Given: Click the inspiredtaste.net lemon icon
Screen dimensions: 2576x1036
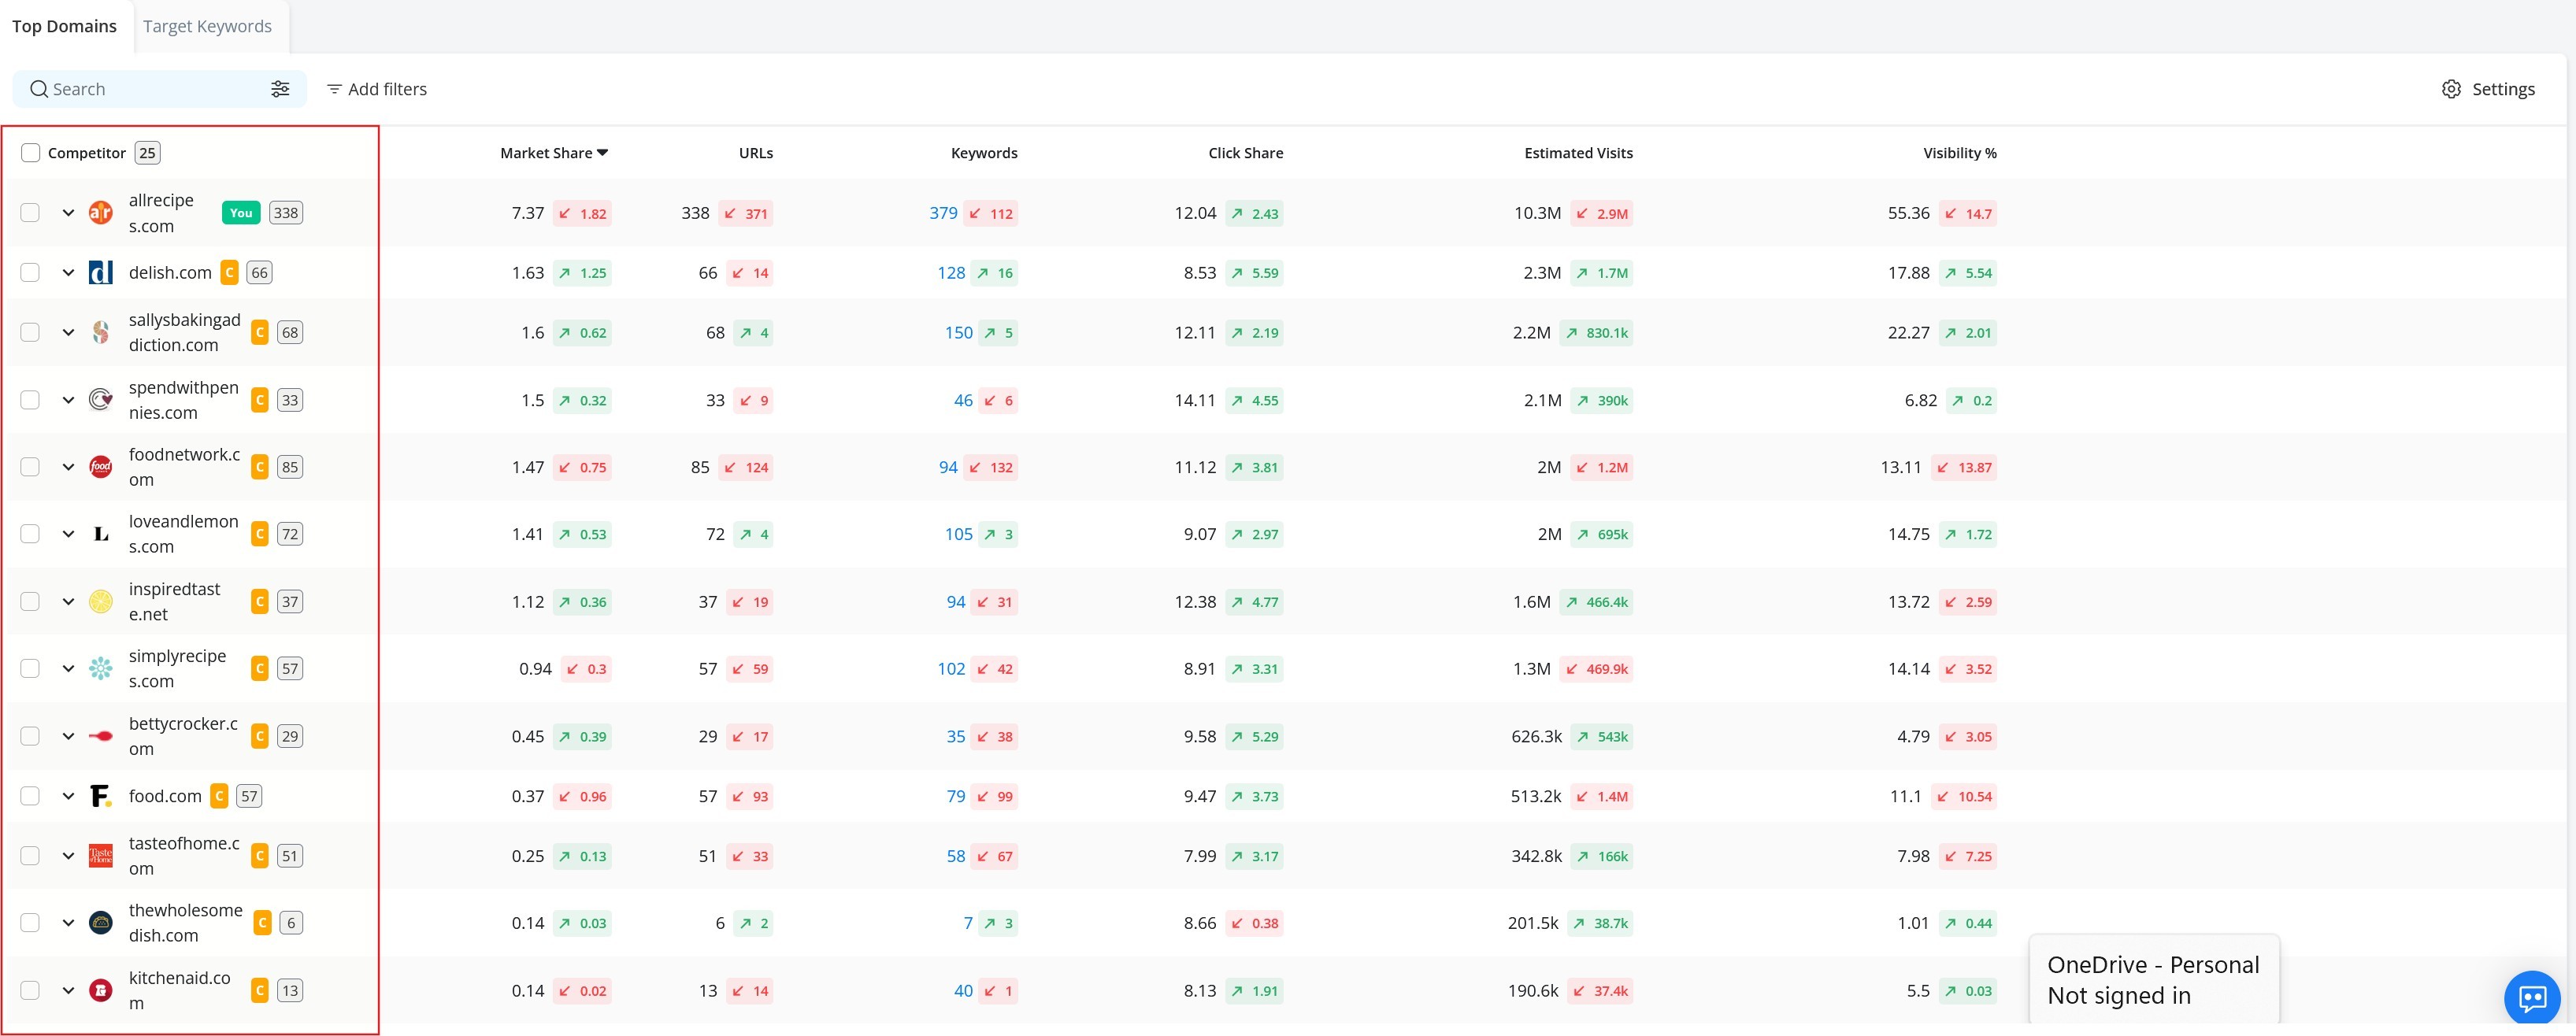Looking at the screenshot, I should coord(101,602).
